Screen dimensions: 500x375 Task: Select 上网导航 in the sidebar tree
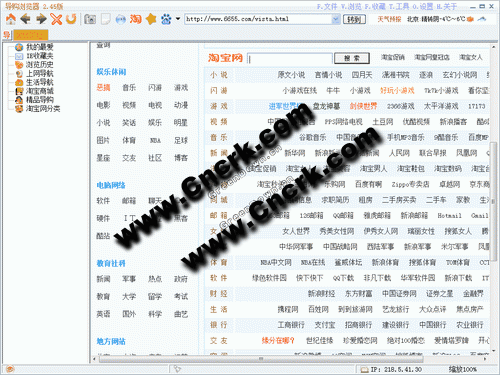pos(40,73)
